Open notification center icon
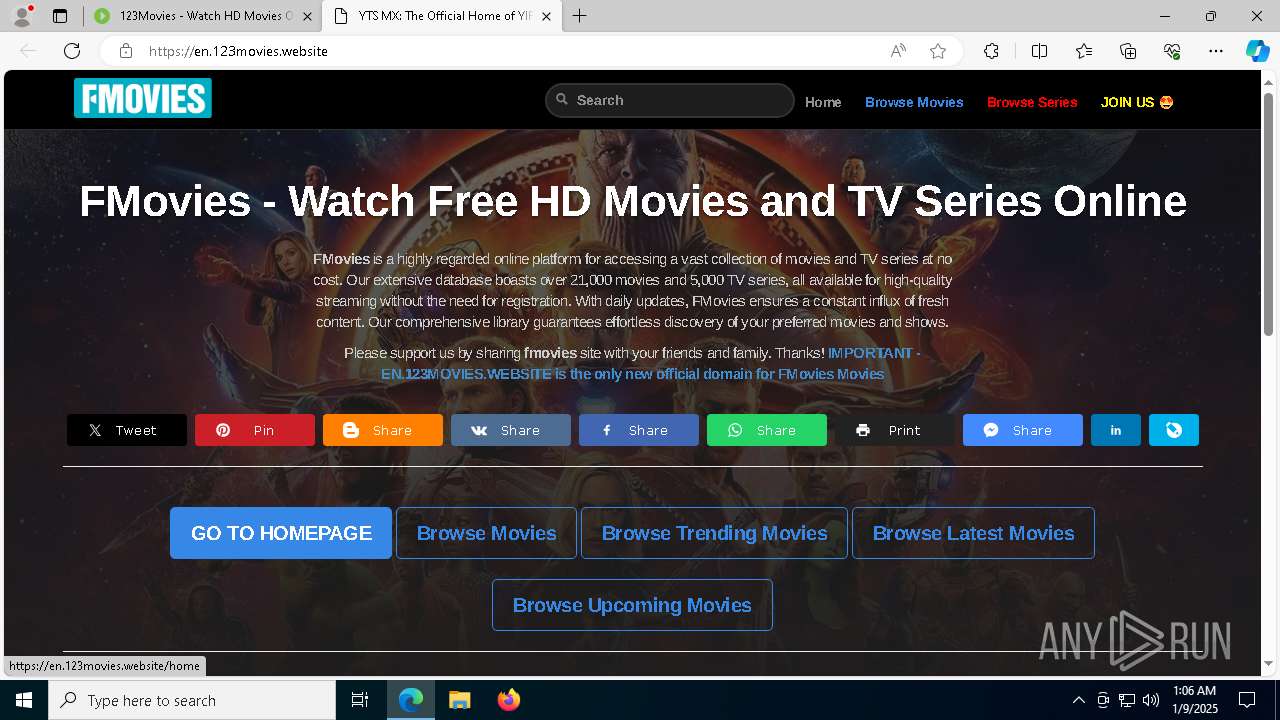1280x720 pixels. pos(1247,700)
